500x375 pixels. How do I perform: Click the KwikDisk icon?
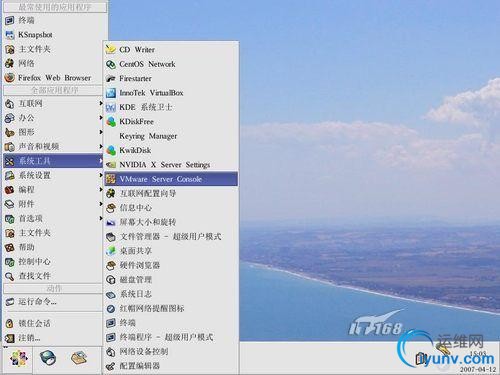tap(111, 150)
